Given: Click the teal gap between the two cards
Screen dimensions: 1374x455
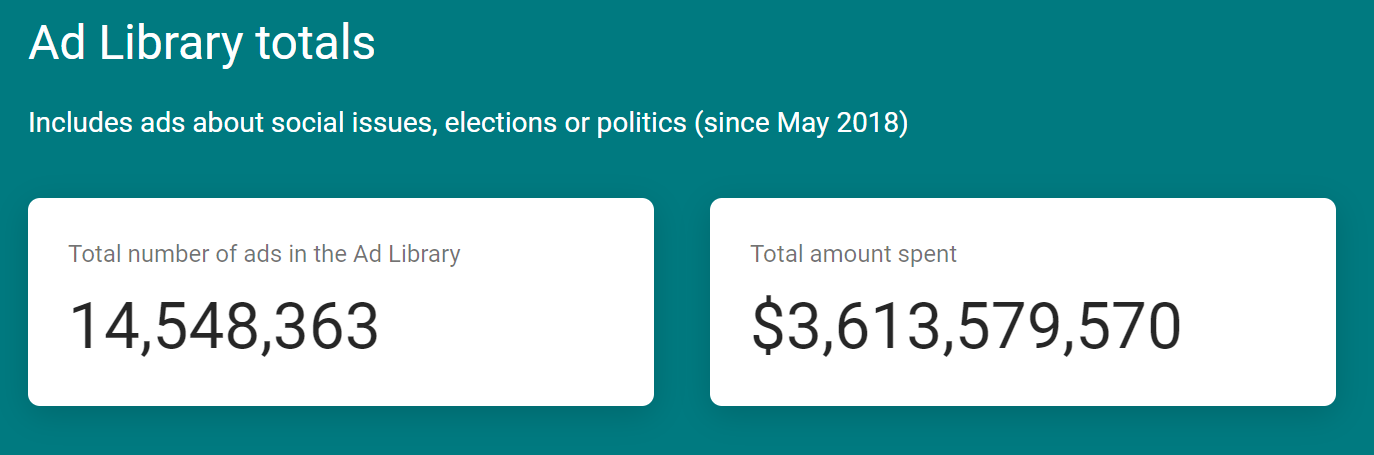Looking at the screenshot, I should (x=682, y=302).
